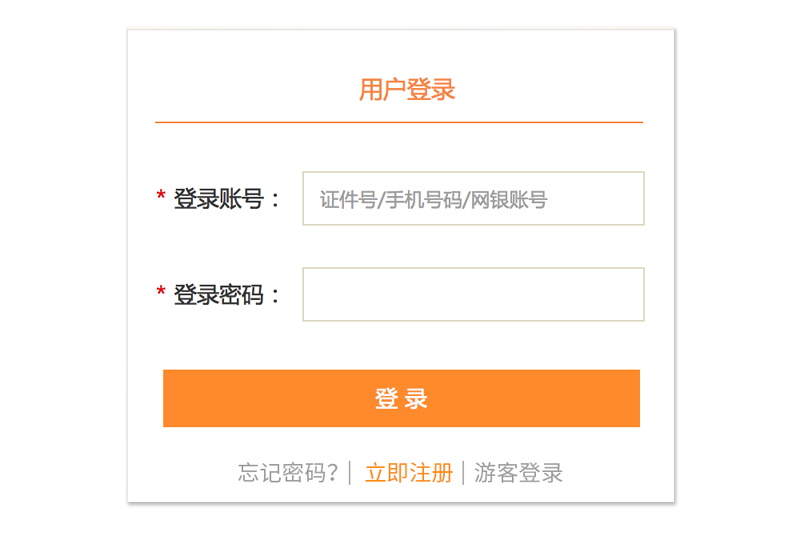Click blank space left of 用户登录 title
Image resolution: width=800 pixels, height=538 pixels.
240,90
